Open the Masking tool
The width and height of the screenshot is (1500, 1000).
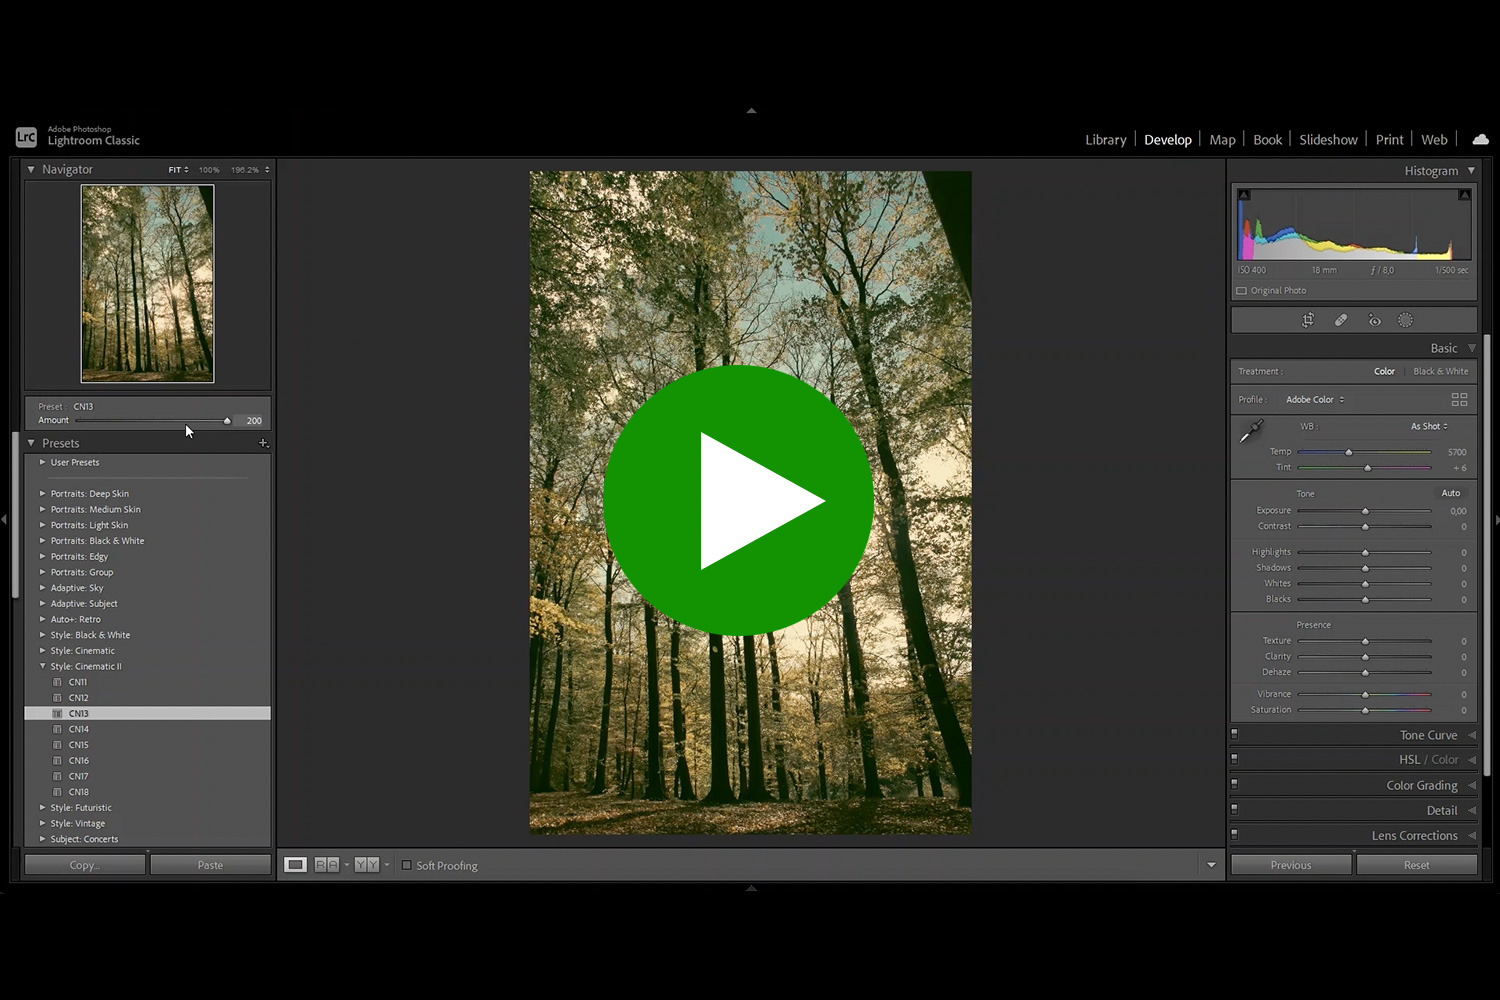click(1405, 320)
